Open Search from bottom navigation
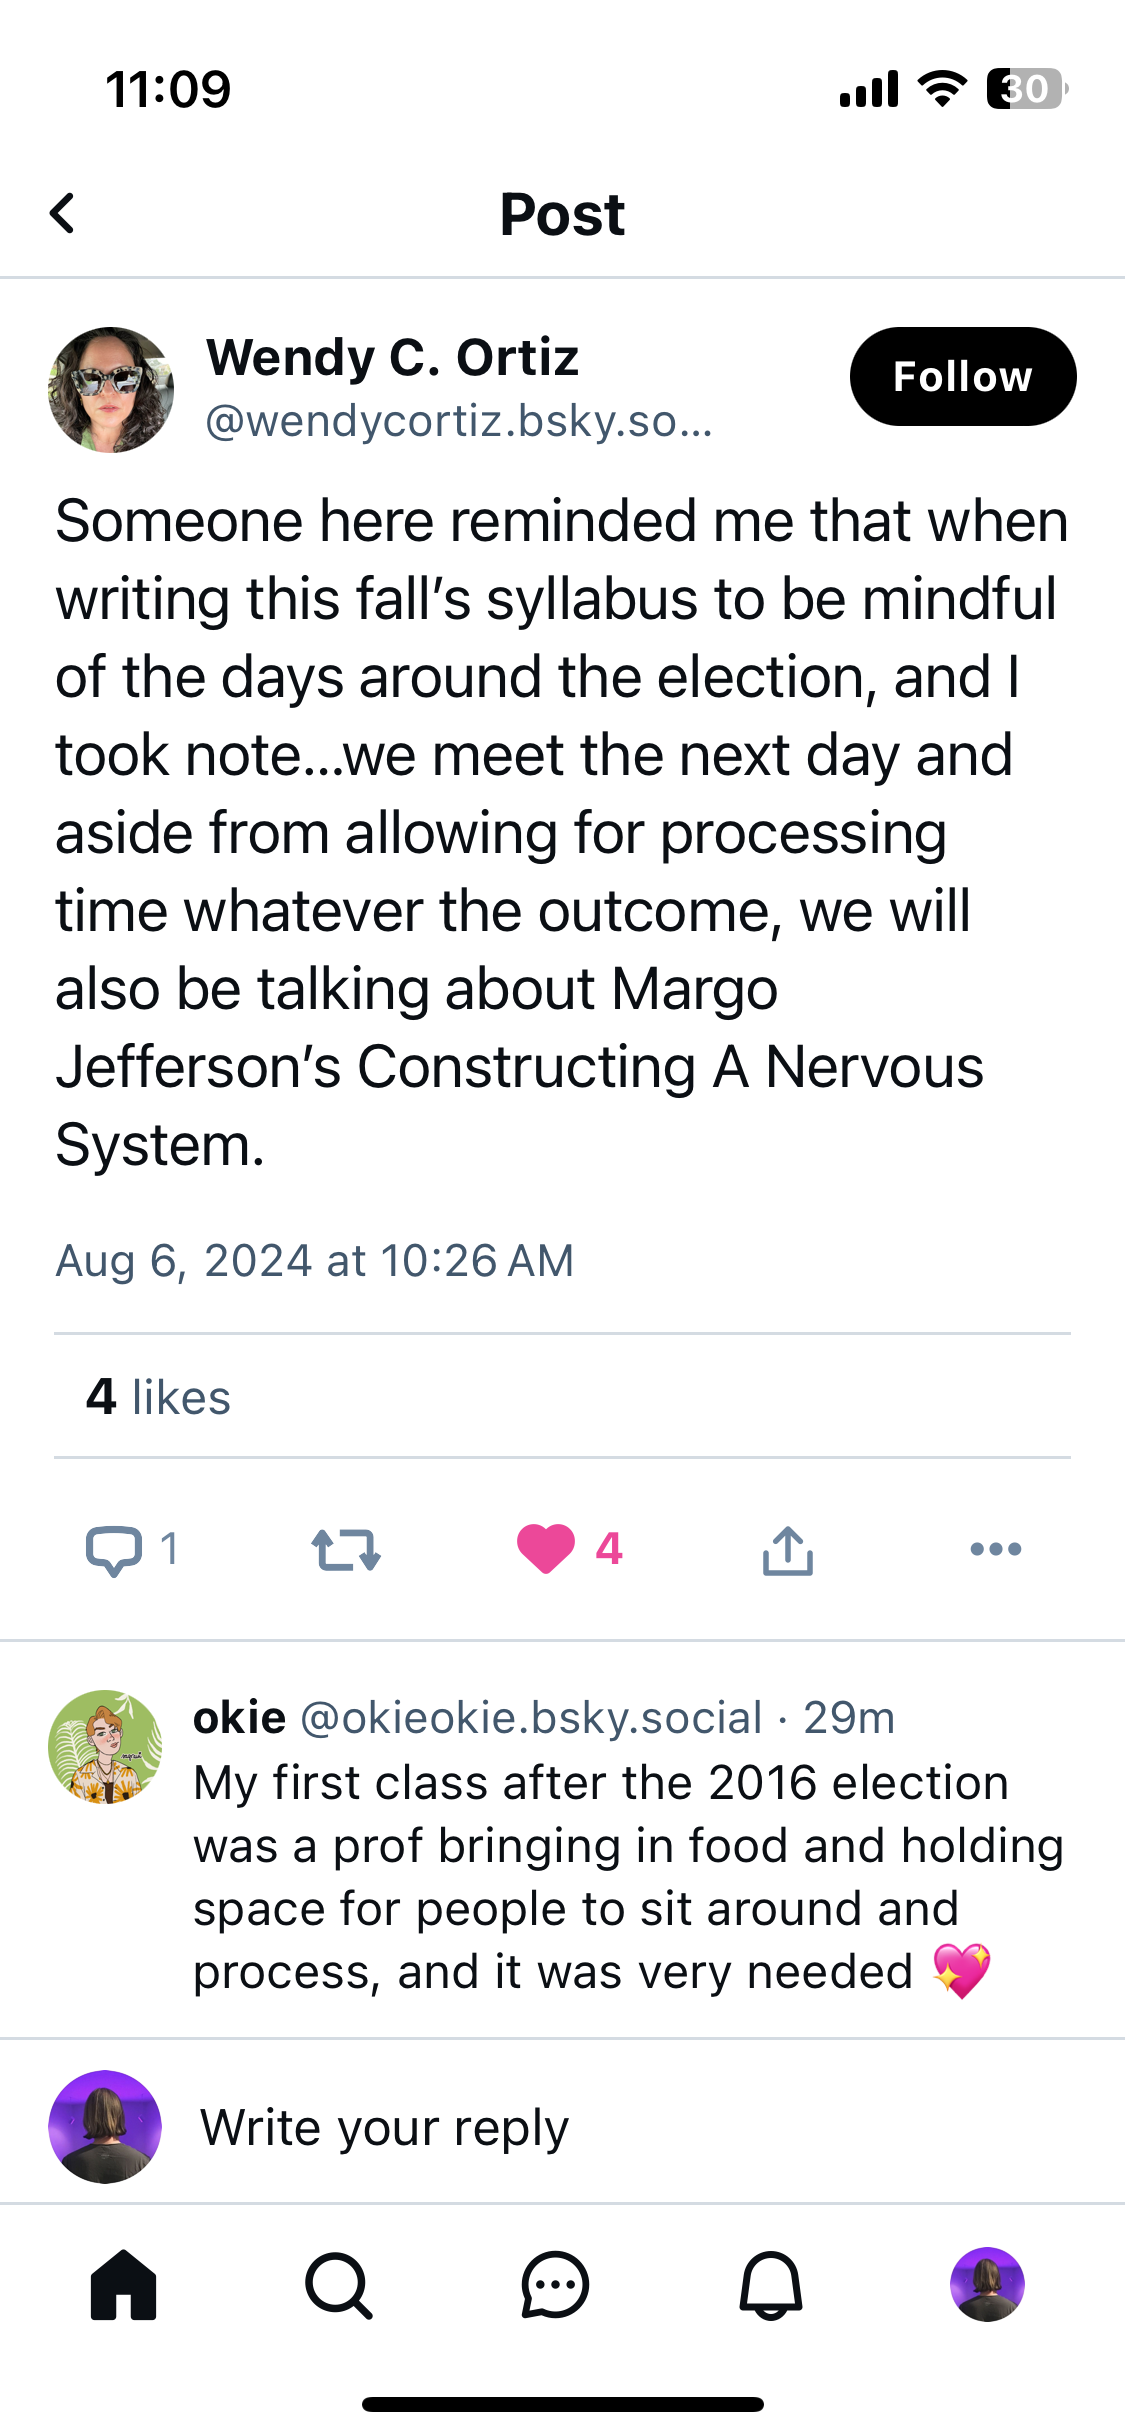Screen dimensions: 1125x2436 click(339, 2285)
